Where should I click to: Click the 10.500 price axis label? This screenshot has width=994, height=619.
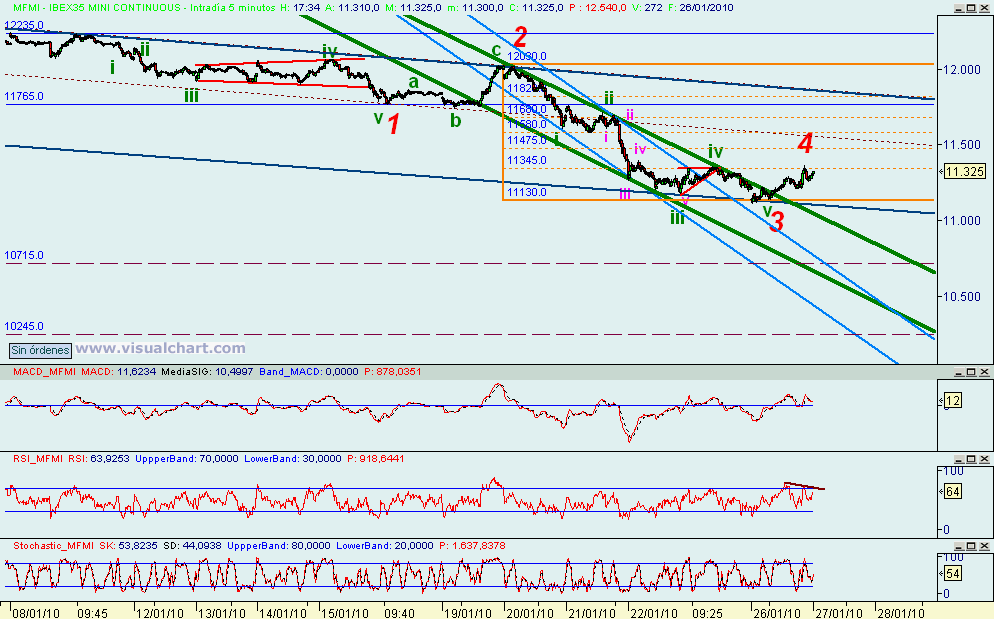click(x=962, y=297)
